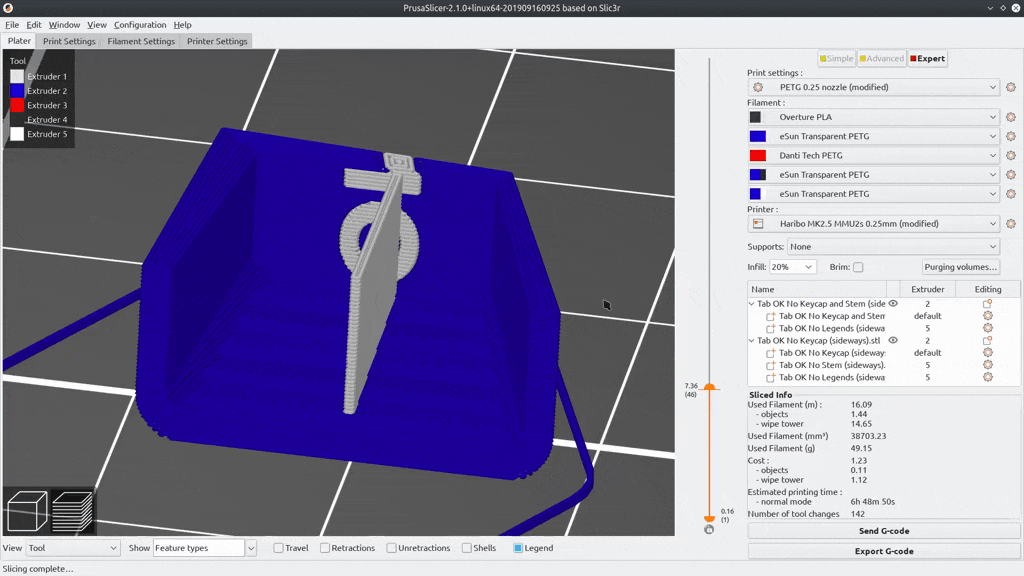Screen dimensions: 1024x576
Task: Enable the Brim checkbox
Action: tap(858, 267)
